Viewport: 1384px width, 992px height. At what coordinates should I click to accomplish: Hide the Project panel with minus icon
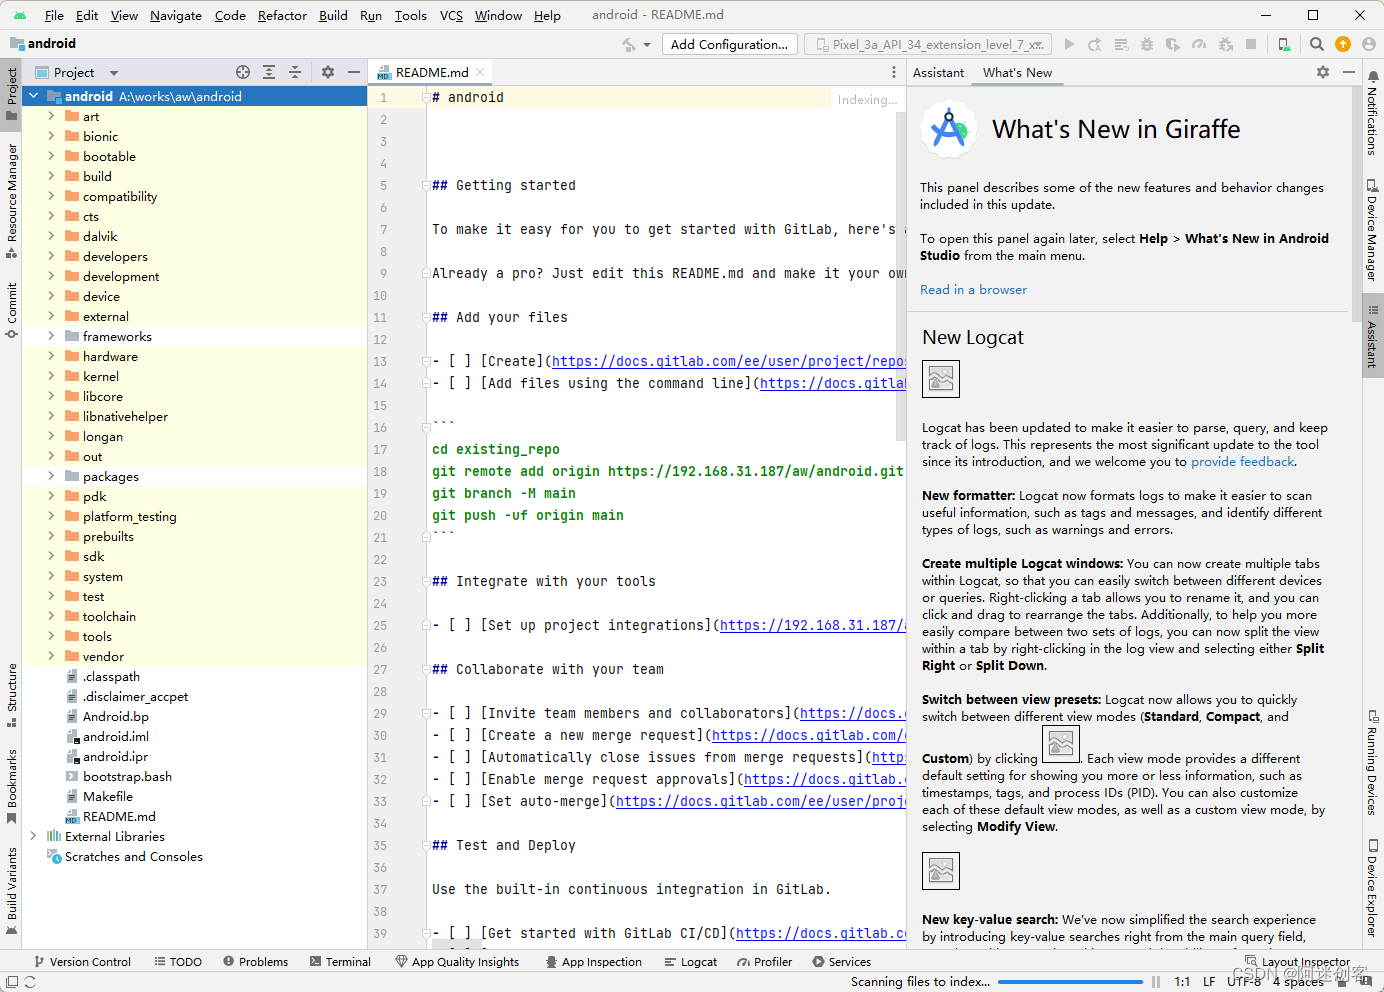[353, 72]
